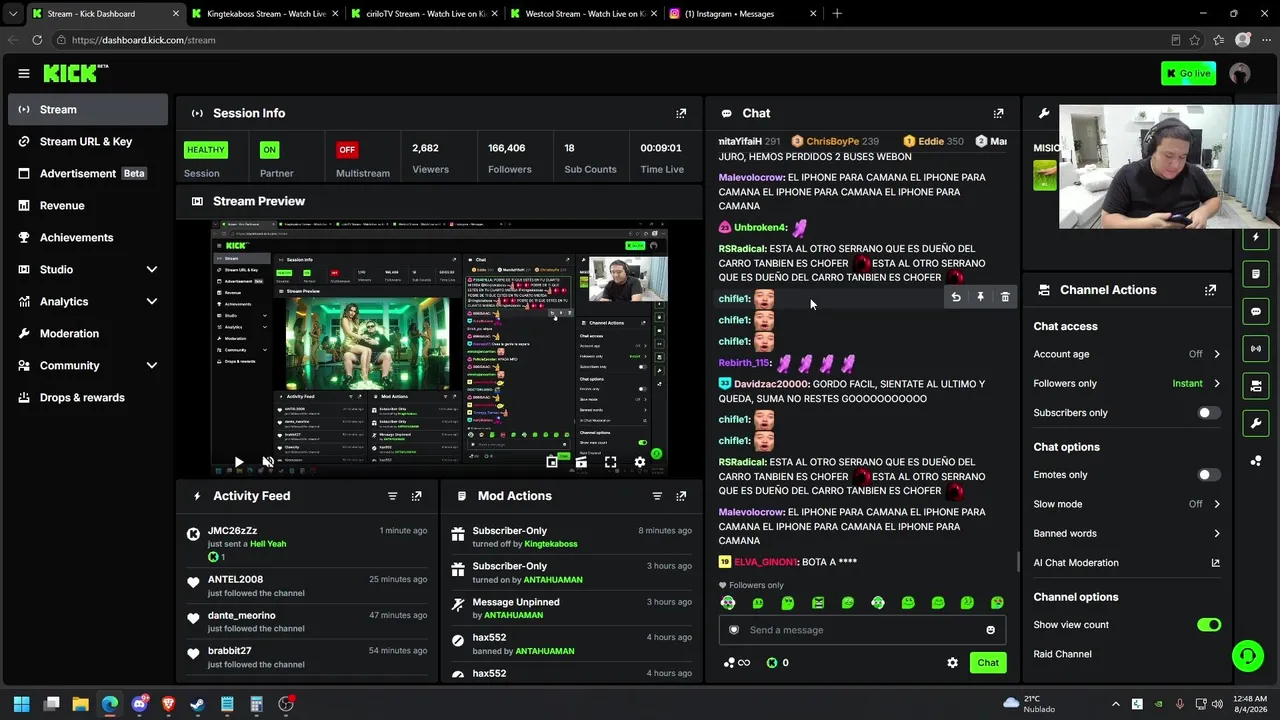Pop out the Session Info panel

pos(681,113)
